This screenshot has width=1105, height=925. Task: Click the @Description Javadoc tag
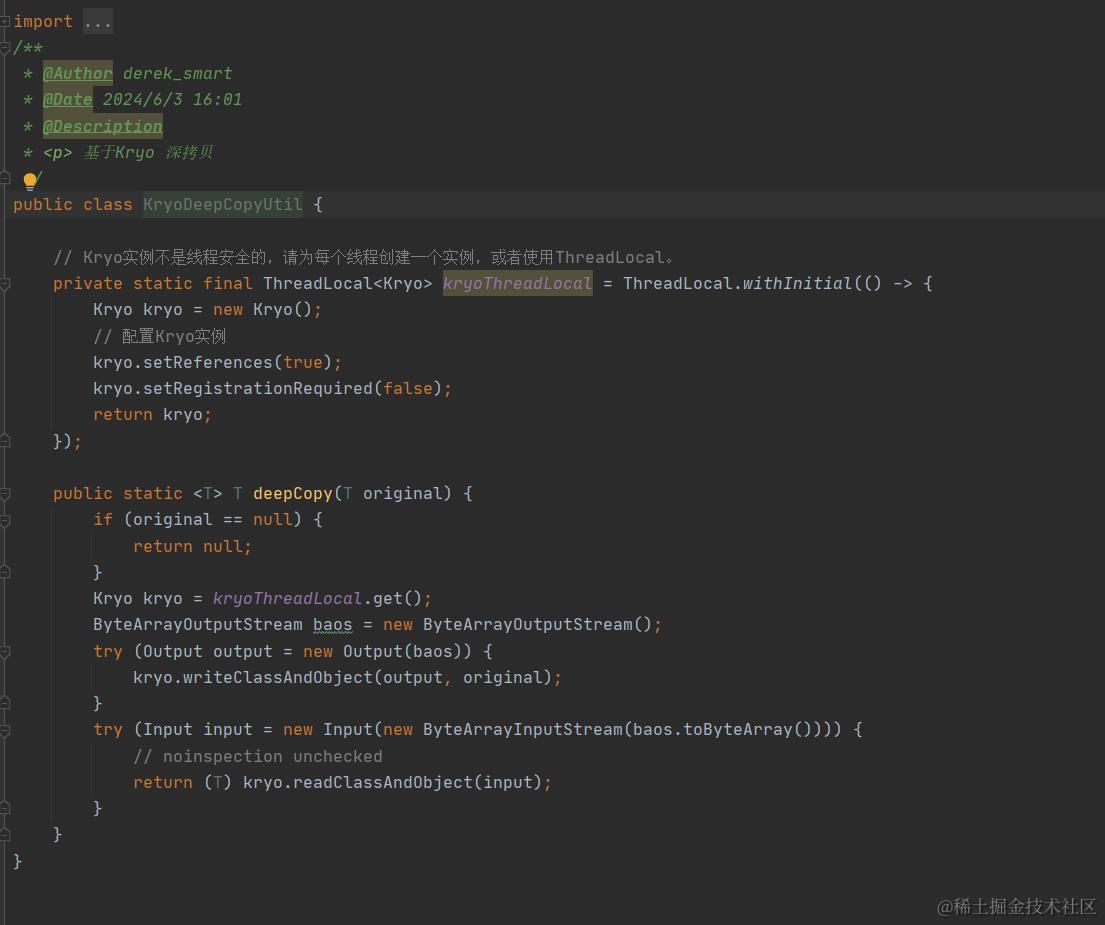(x=103, y=126)
